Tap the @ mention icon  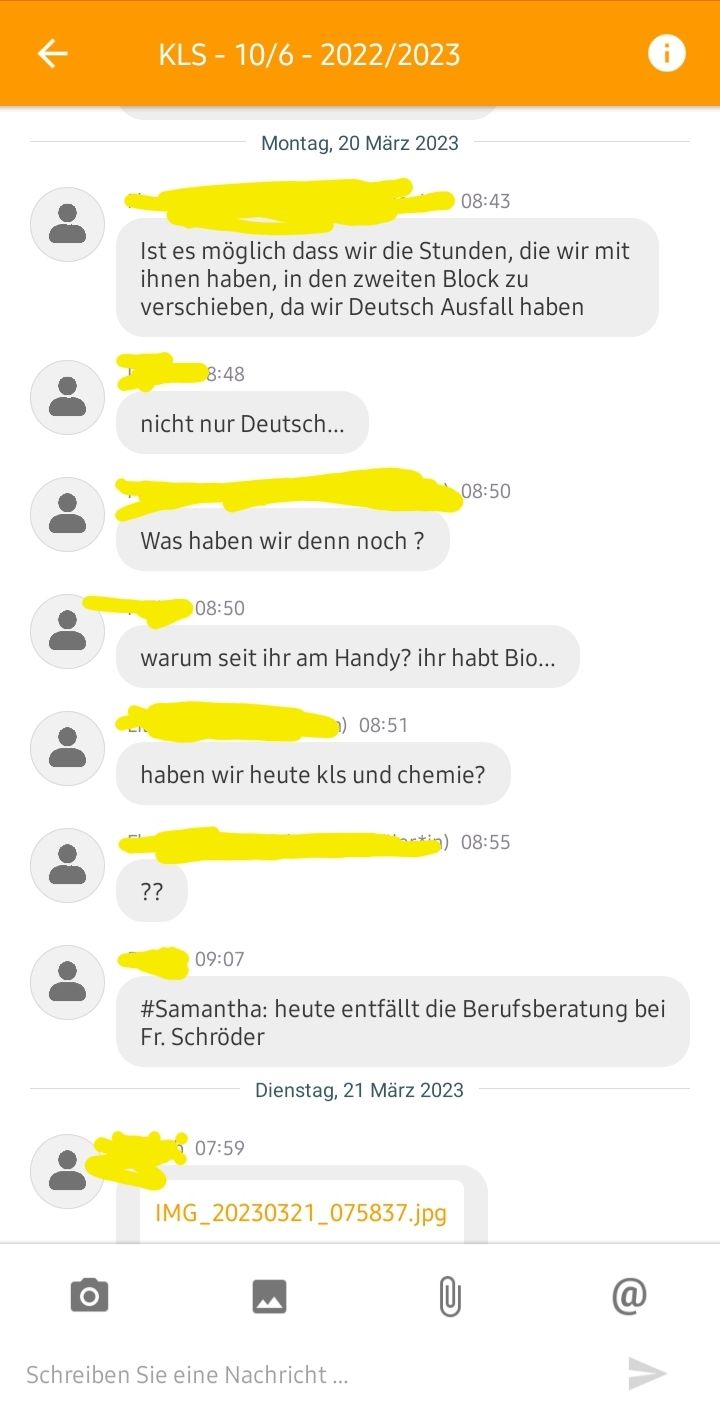click(629, 1295)
